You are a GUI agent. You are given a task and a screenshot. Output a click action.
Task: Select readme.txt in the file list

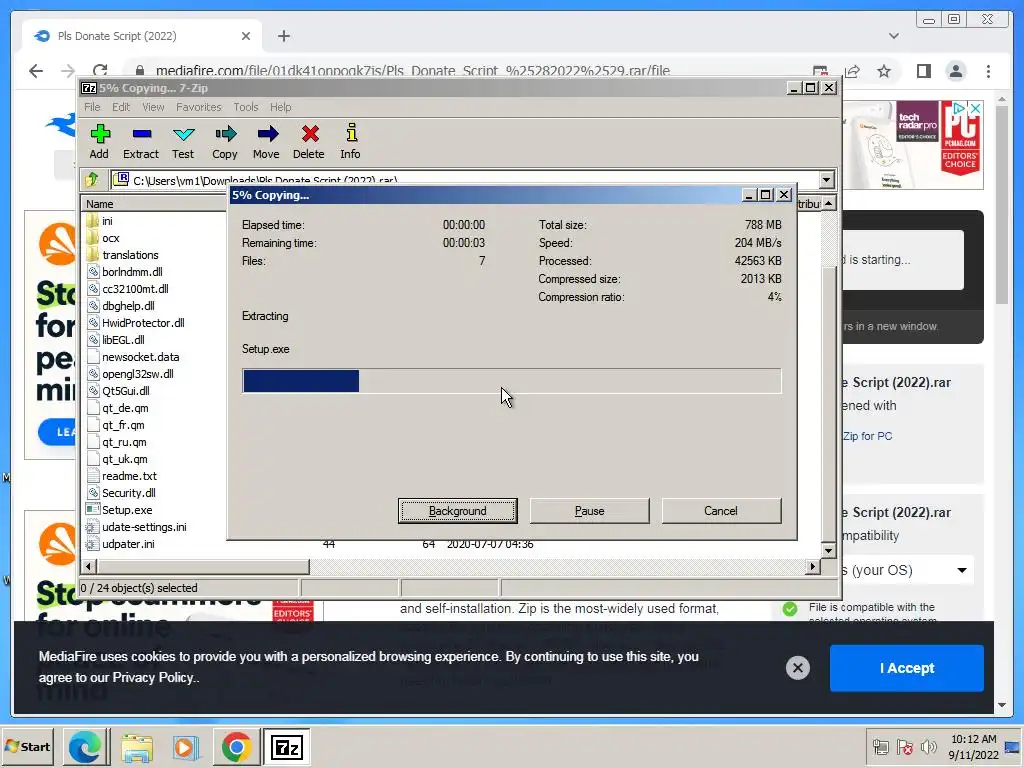pyautogui.click(x=129, y=476)
